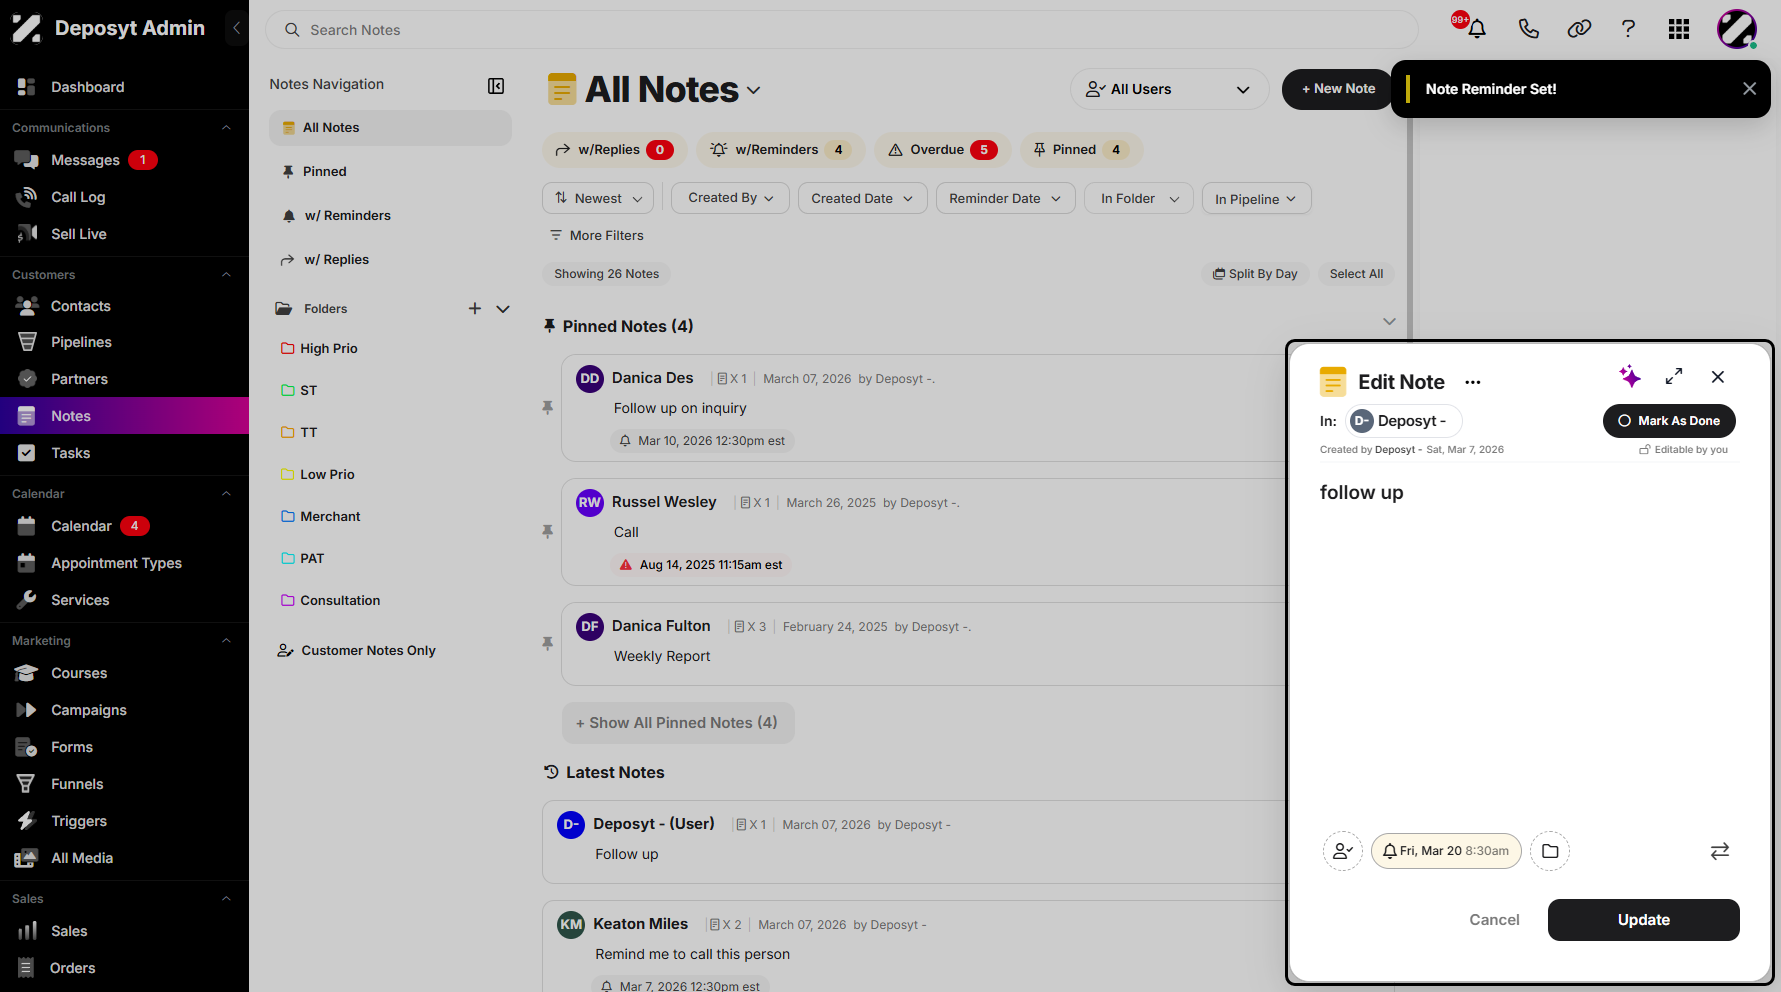This screenshot has height=992, width=1781.
Task: Open the apps grid icon
Action: 1679,29
